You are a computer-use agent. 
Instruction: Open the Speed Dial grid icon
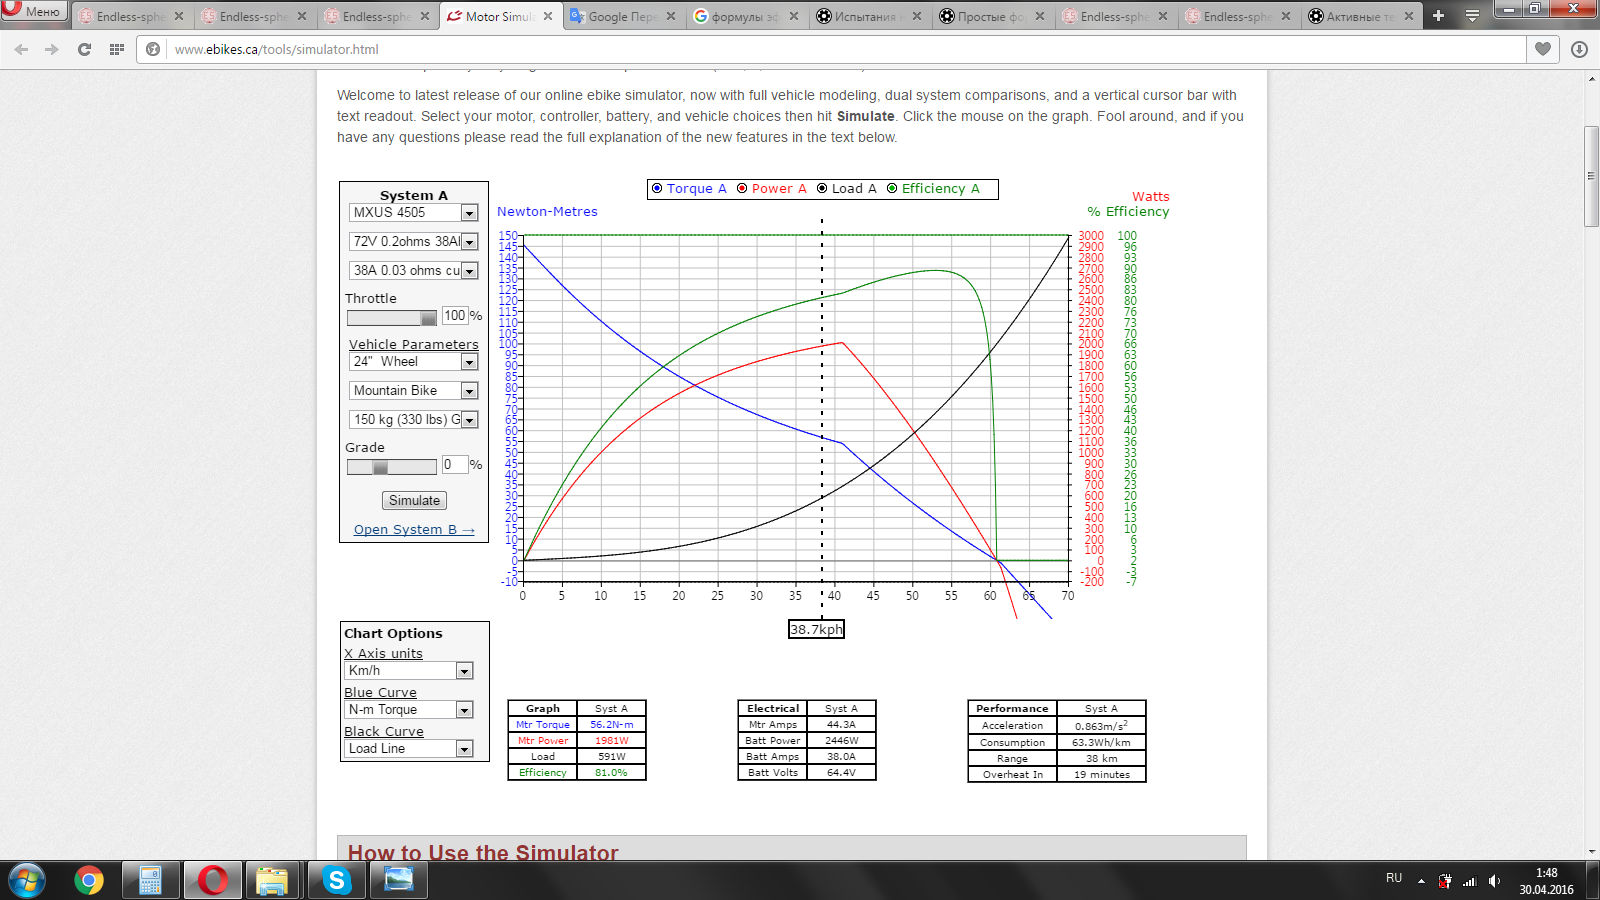point(117,49)
